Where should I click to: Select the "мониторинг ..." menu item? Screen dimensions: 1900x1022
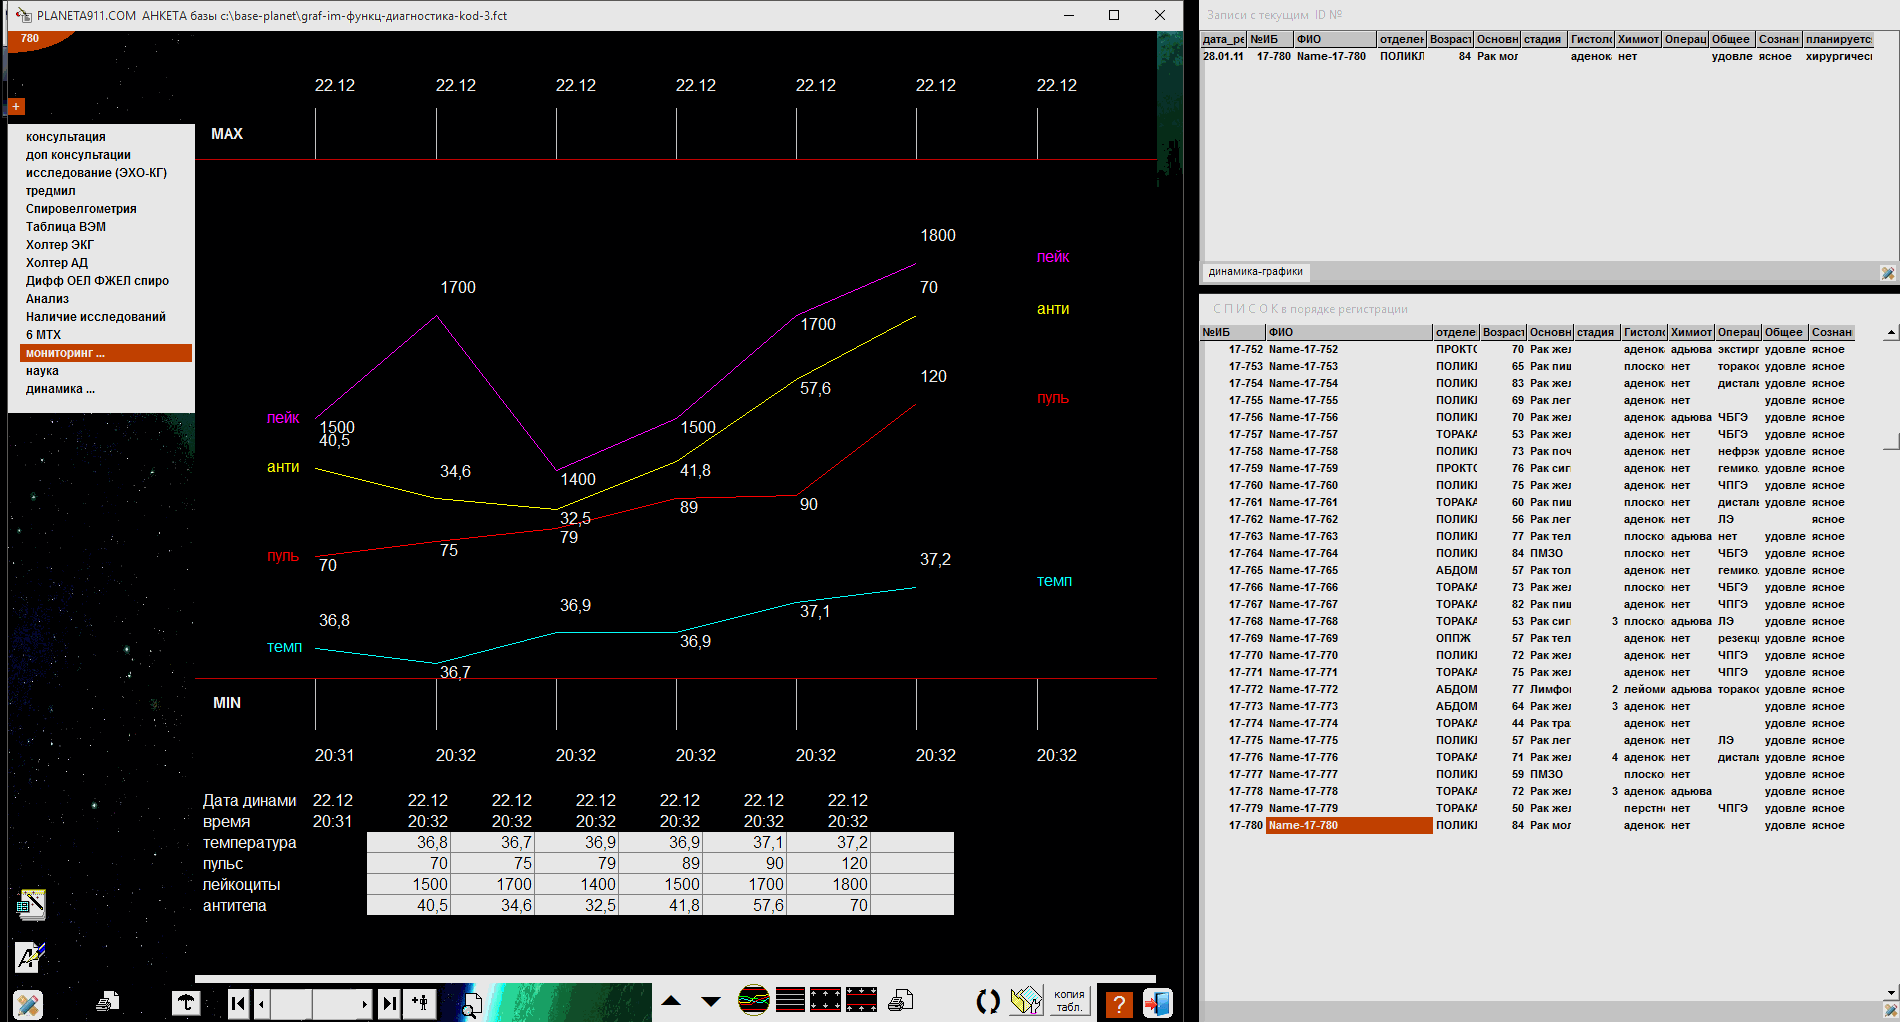(105, 353)
